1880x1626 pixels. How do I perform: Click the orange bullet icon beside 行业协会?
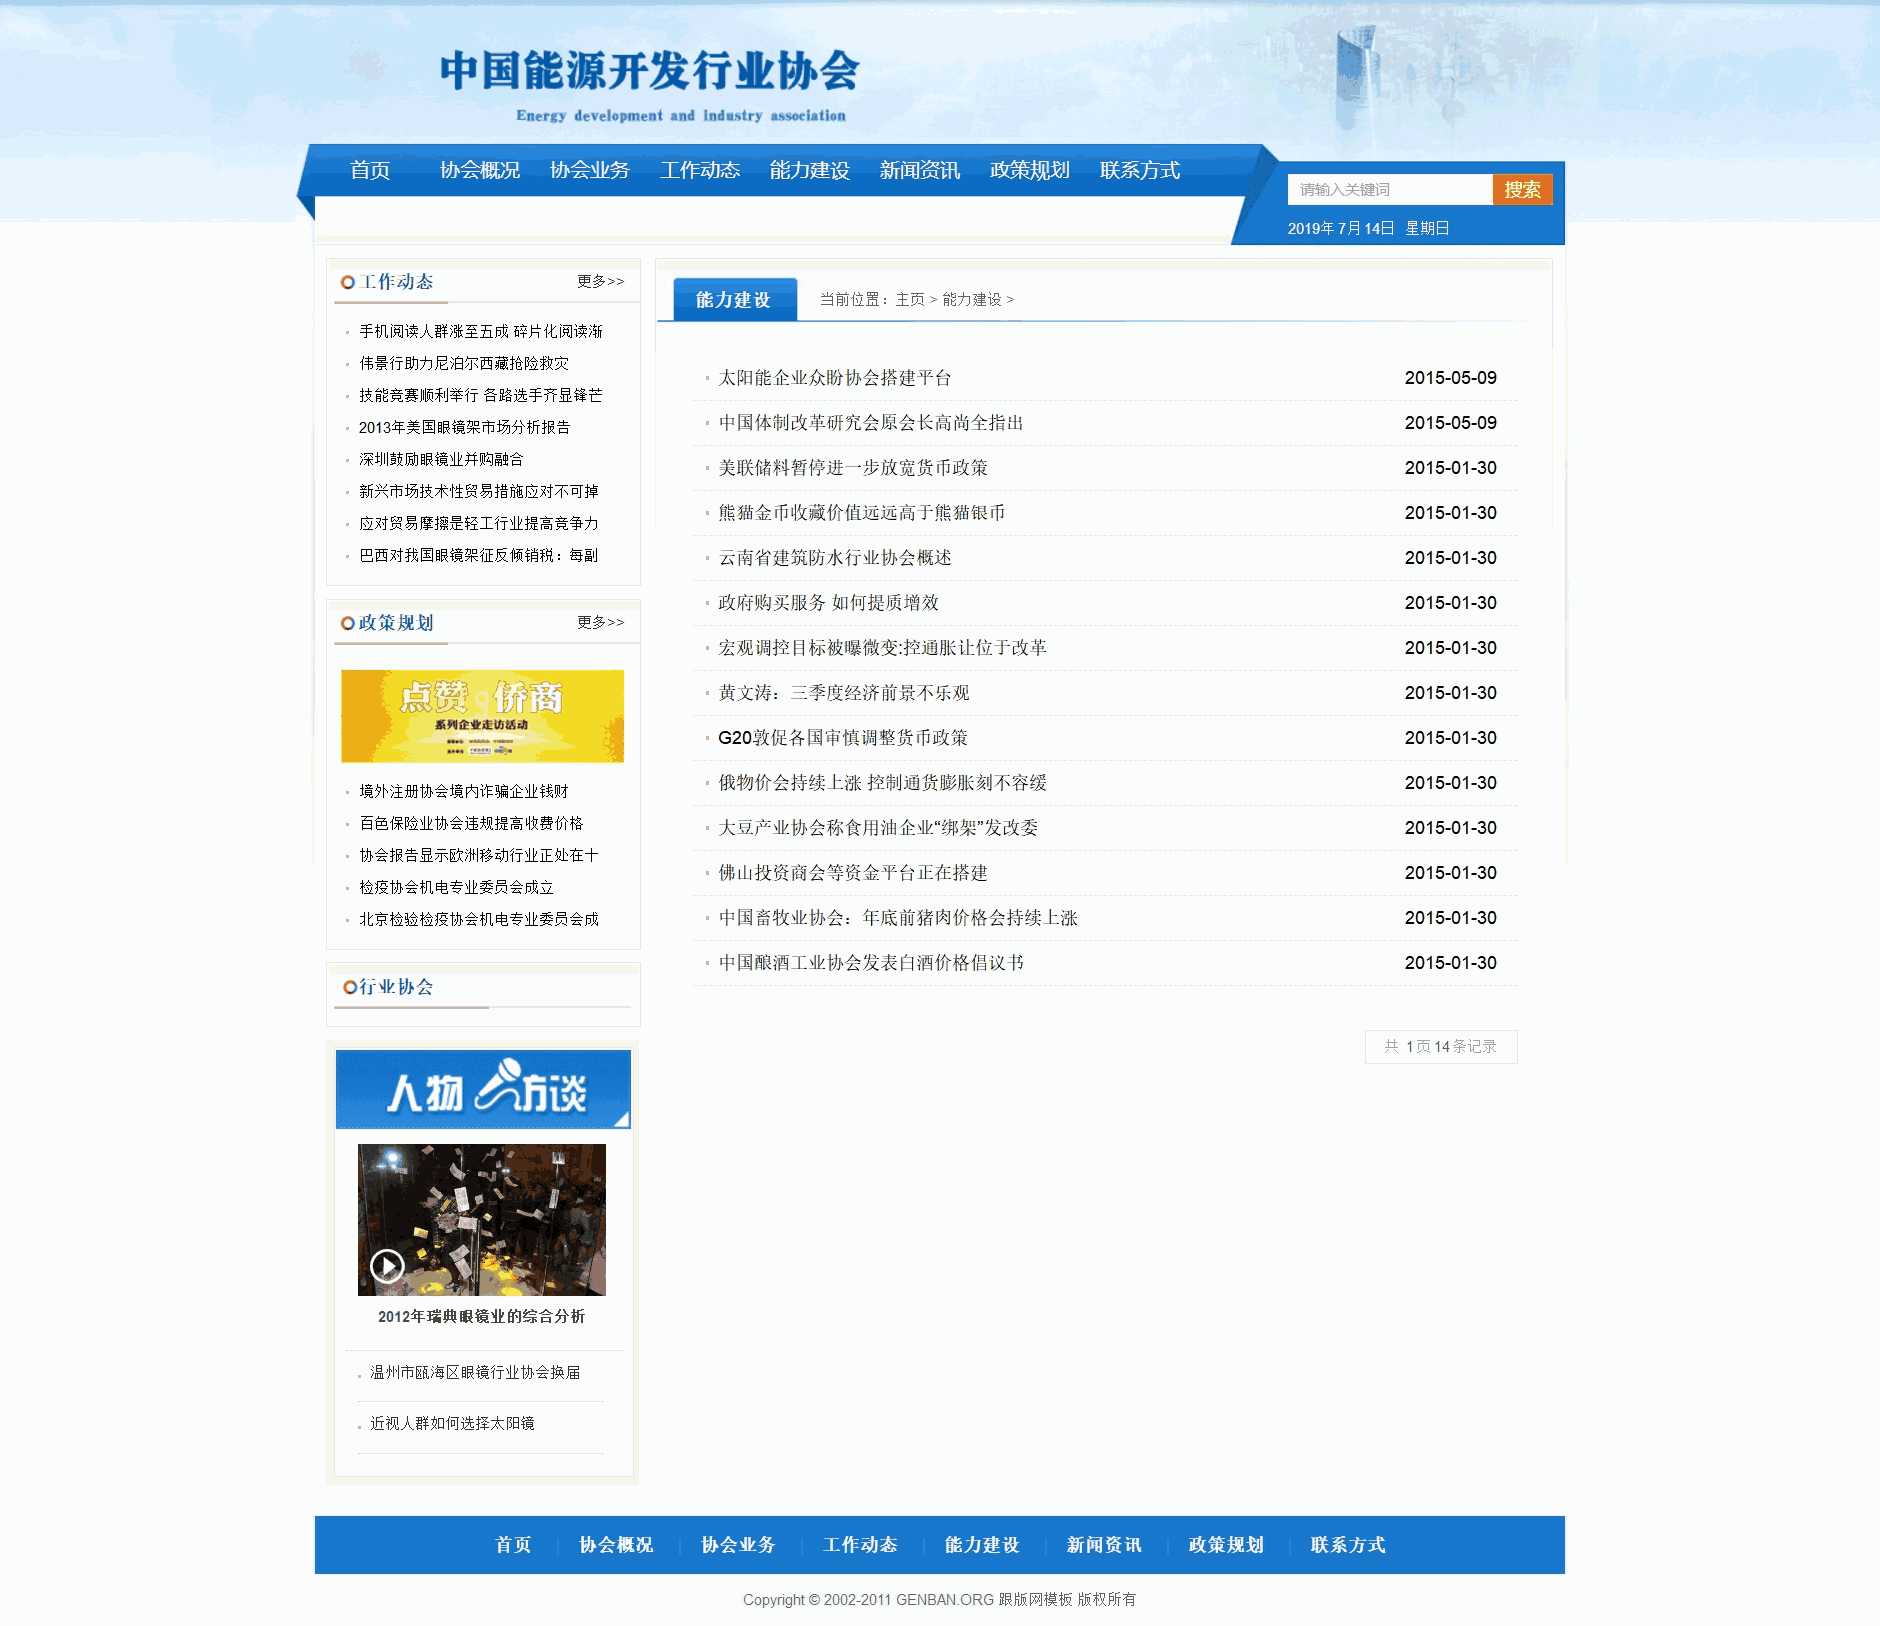click(x=348, y=986)
